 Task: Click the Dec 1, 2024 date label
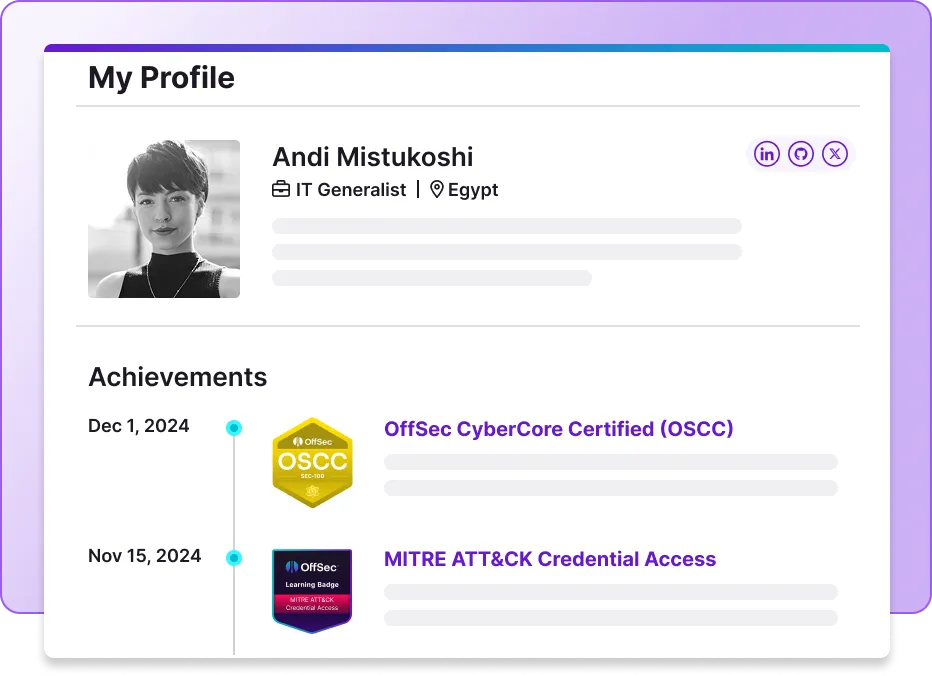138,425
